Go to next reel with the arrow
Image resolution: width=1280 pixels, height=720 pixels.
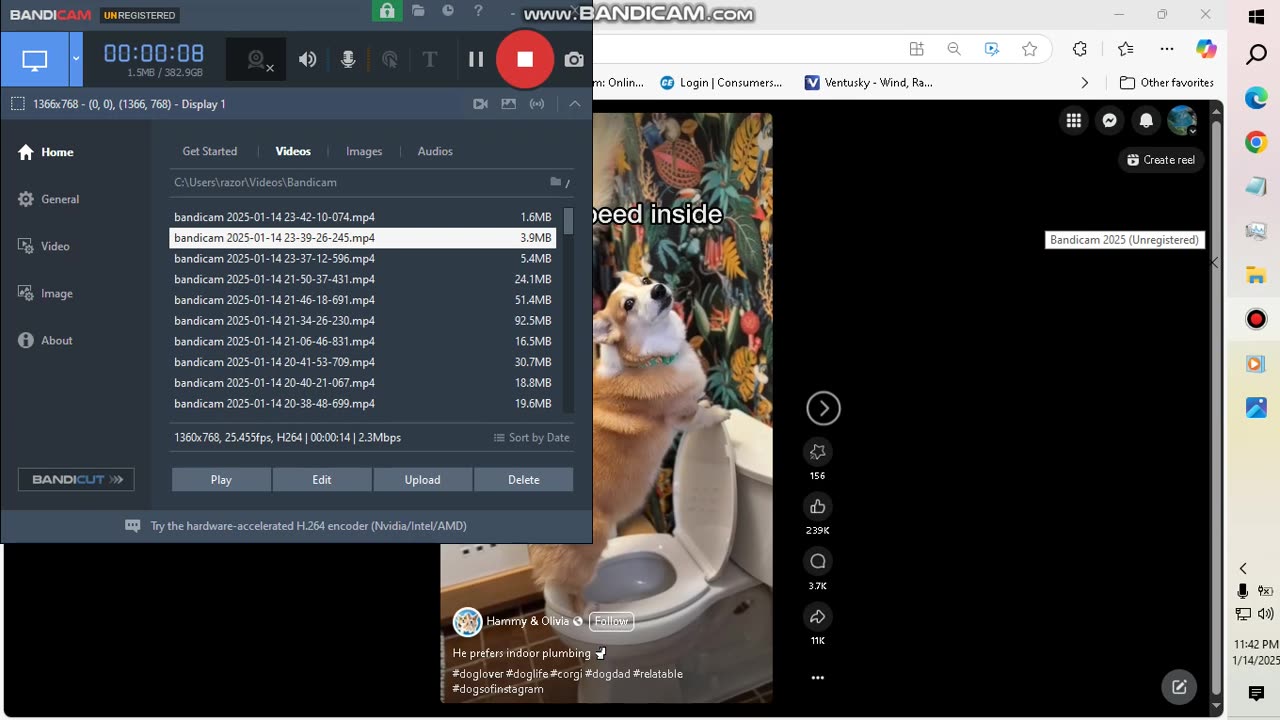pyautogui.click(x=823, y=408)
